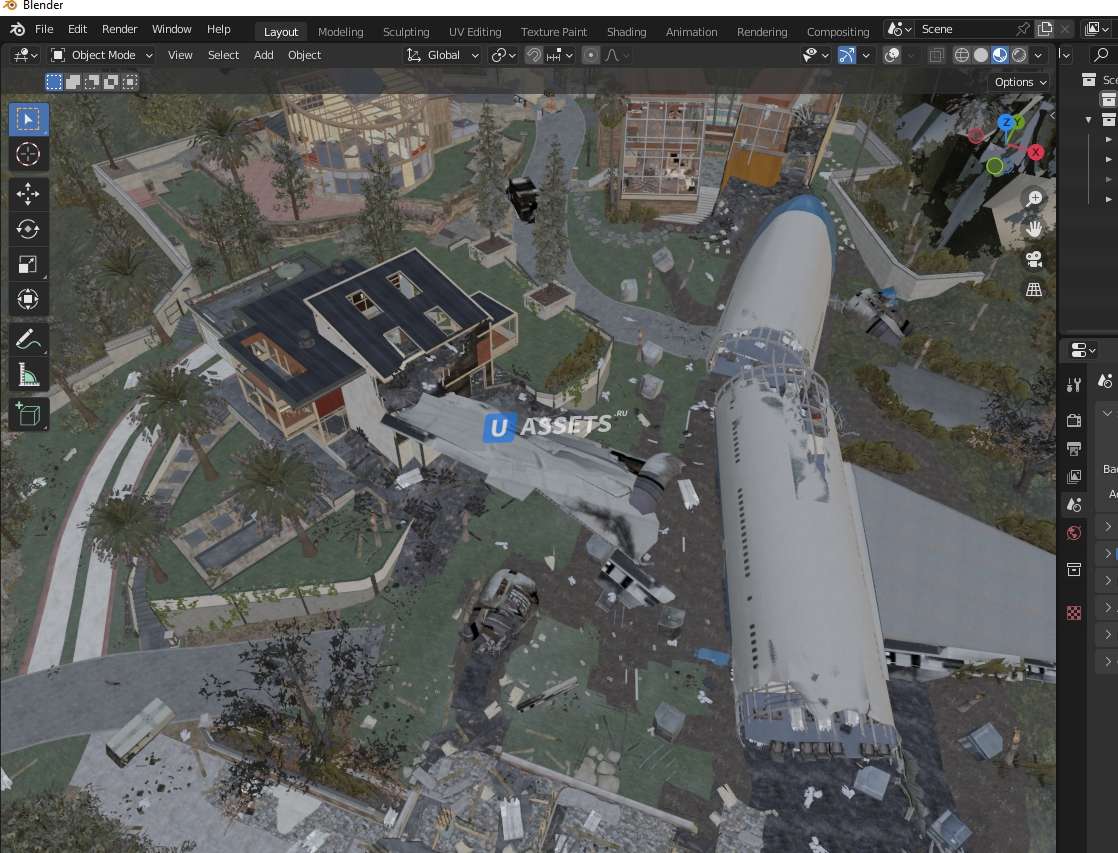
Task: Open Render properties tab
Action: 1074,420
